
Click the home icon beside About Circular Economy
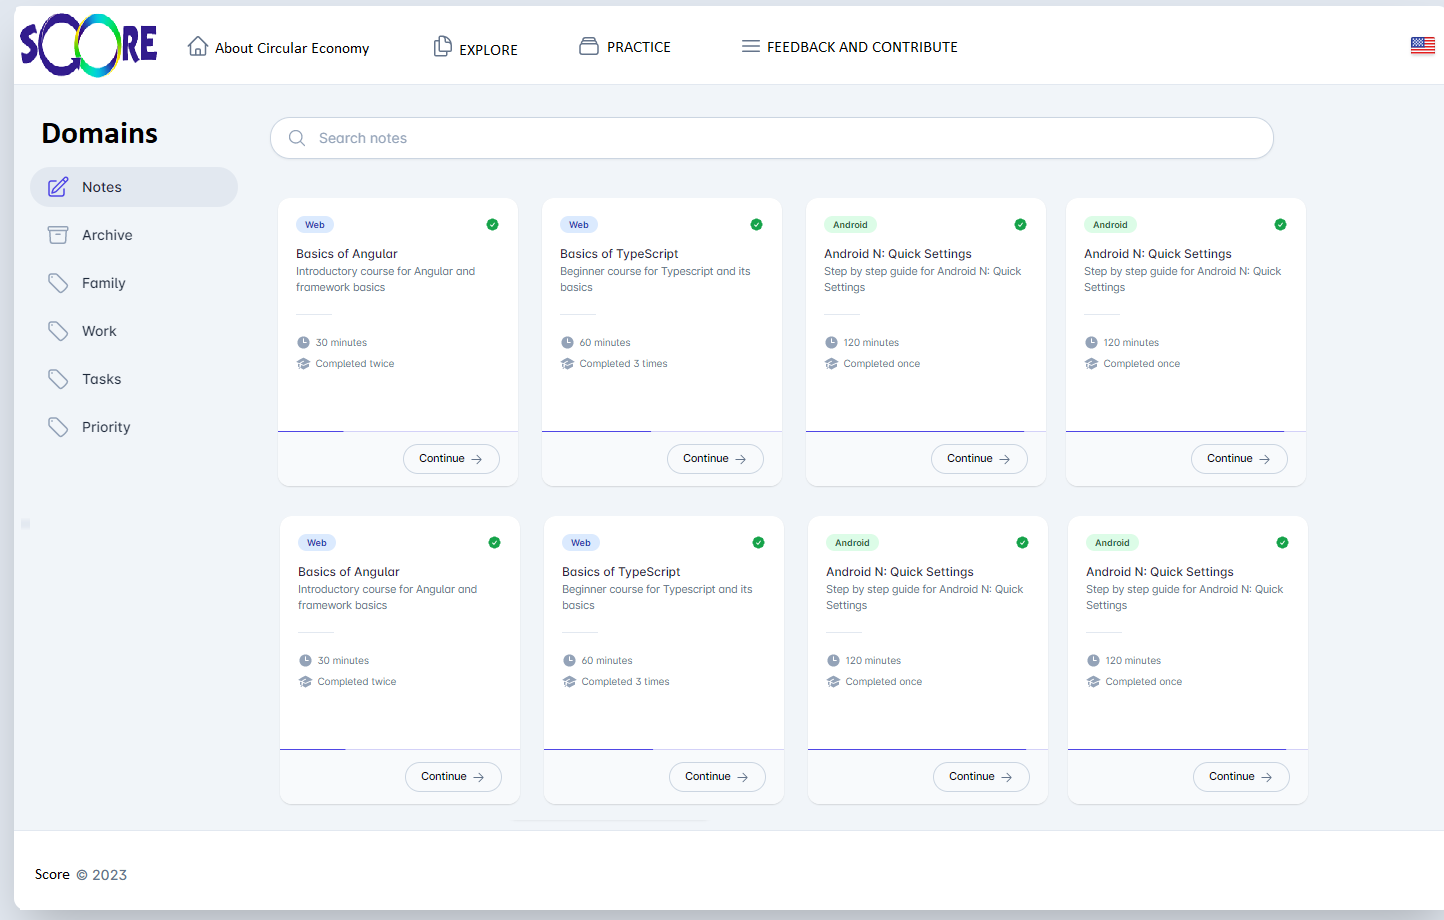[x=198, y=46]
